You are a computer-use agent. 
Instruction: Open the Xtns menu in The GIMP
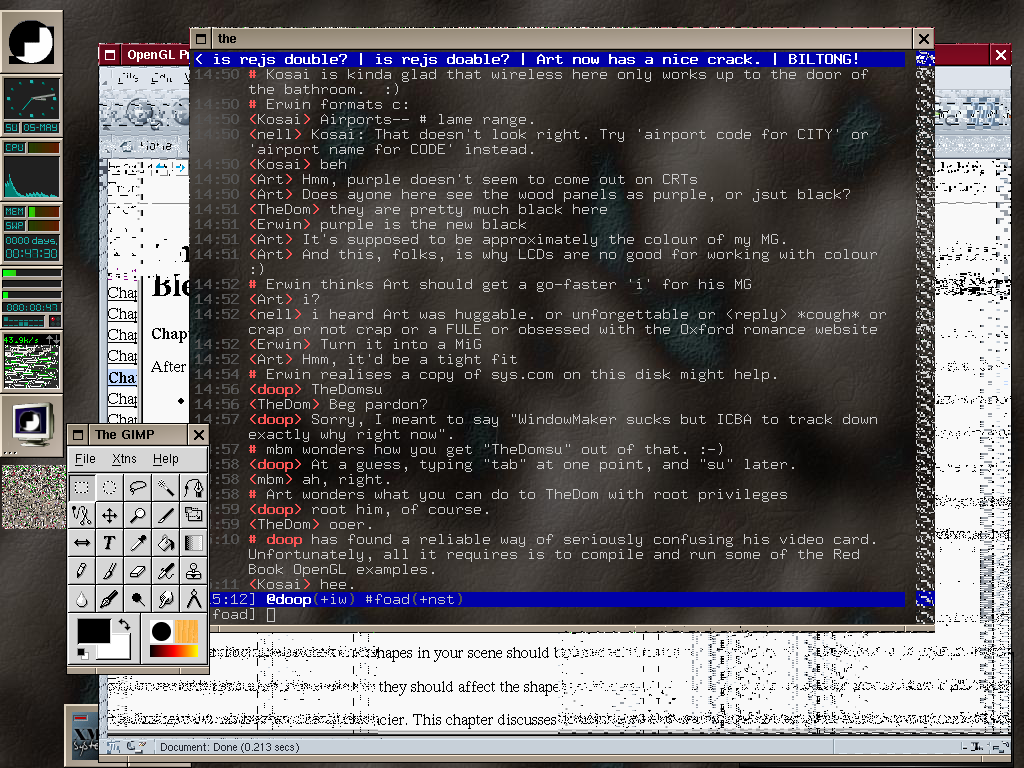(x=124, y=459)
